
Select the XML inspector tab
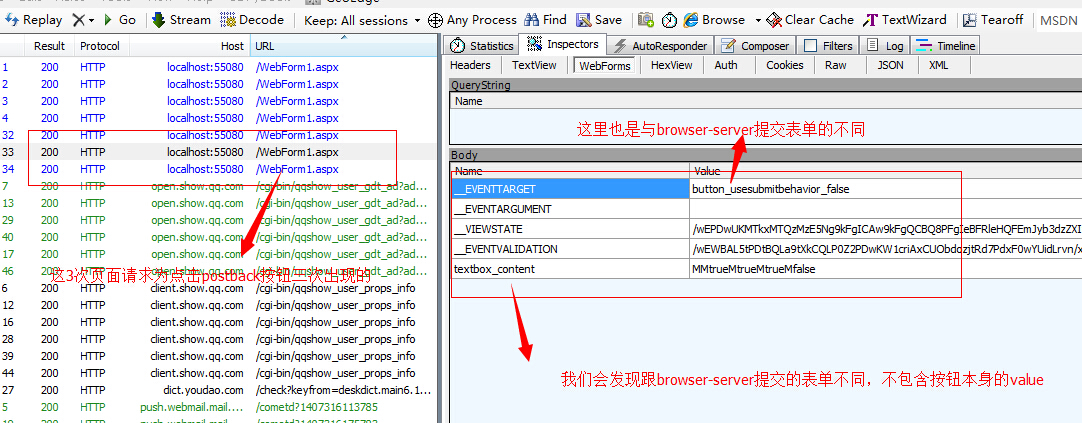coord(938,65)
